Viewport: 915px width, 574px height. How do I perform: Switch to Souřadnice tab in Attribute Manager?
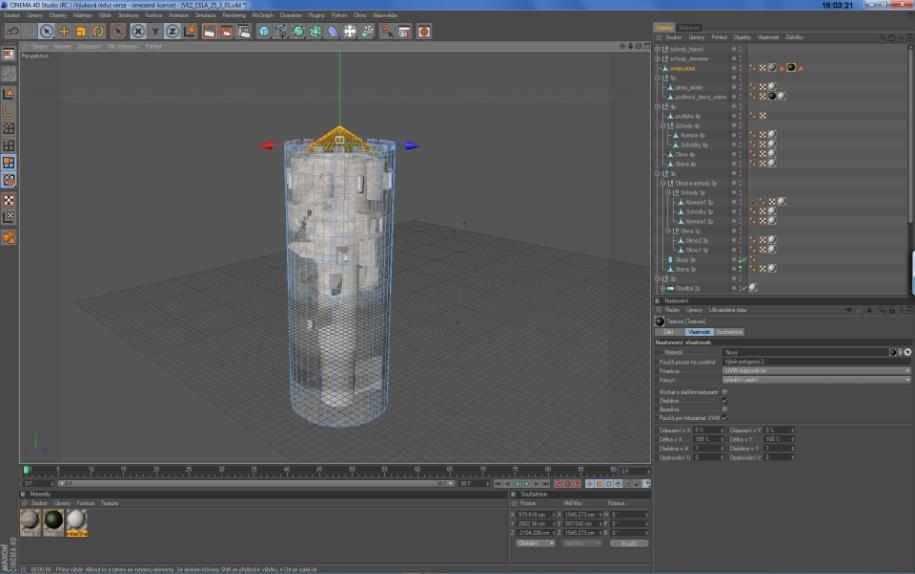(729, 332)
